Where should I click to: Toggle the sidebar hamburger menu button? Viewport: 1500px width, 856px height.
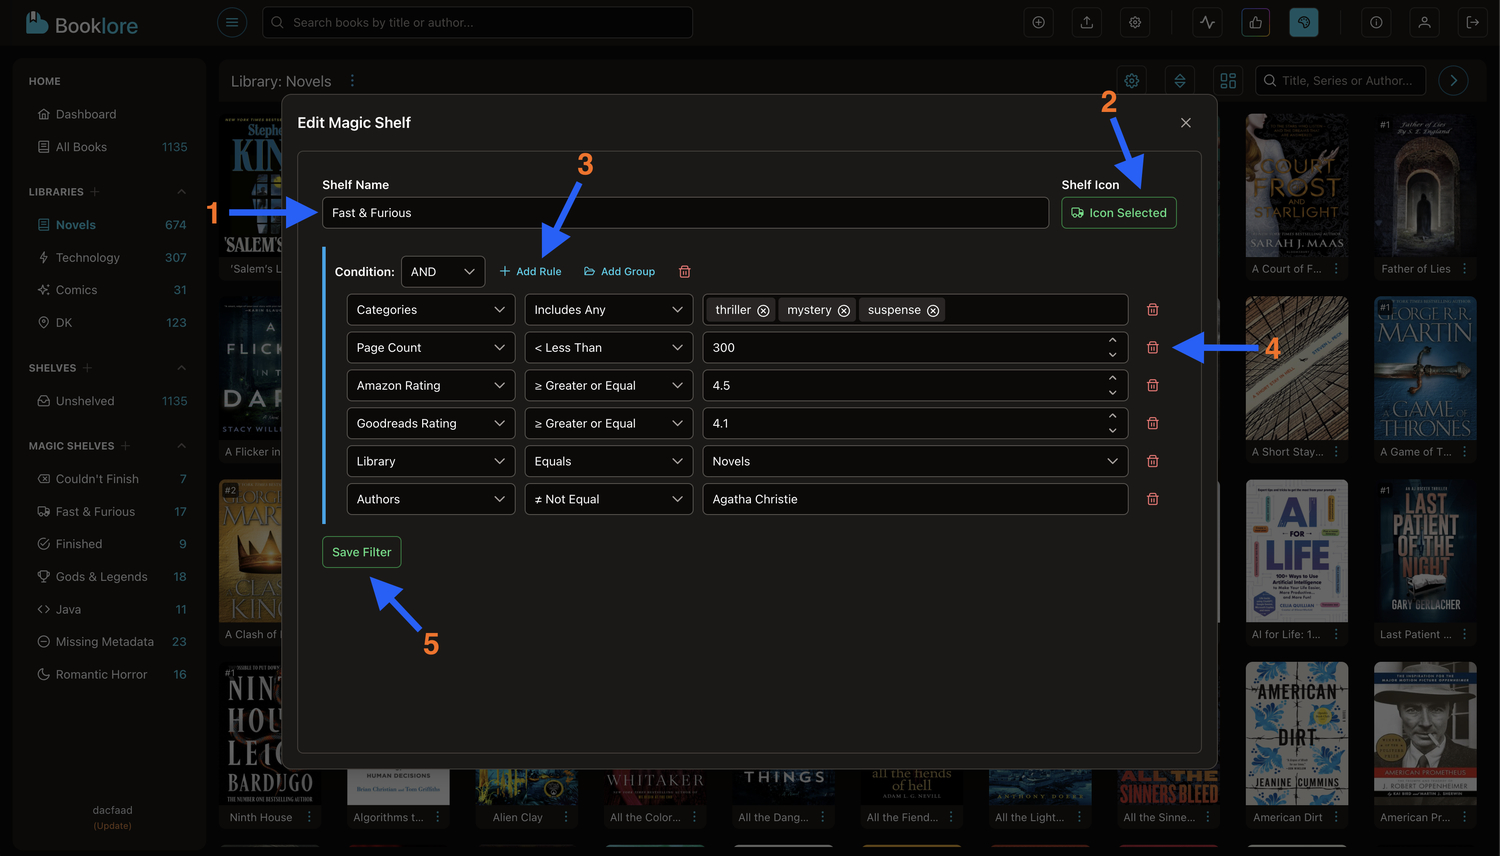[x=232, y=22]
